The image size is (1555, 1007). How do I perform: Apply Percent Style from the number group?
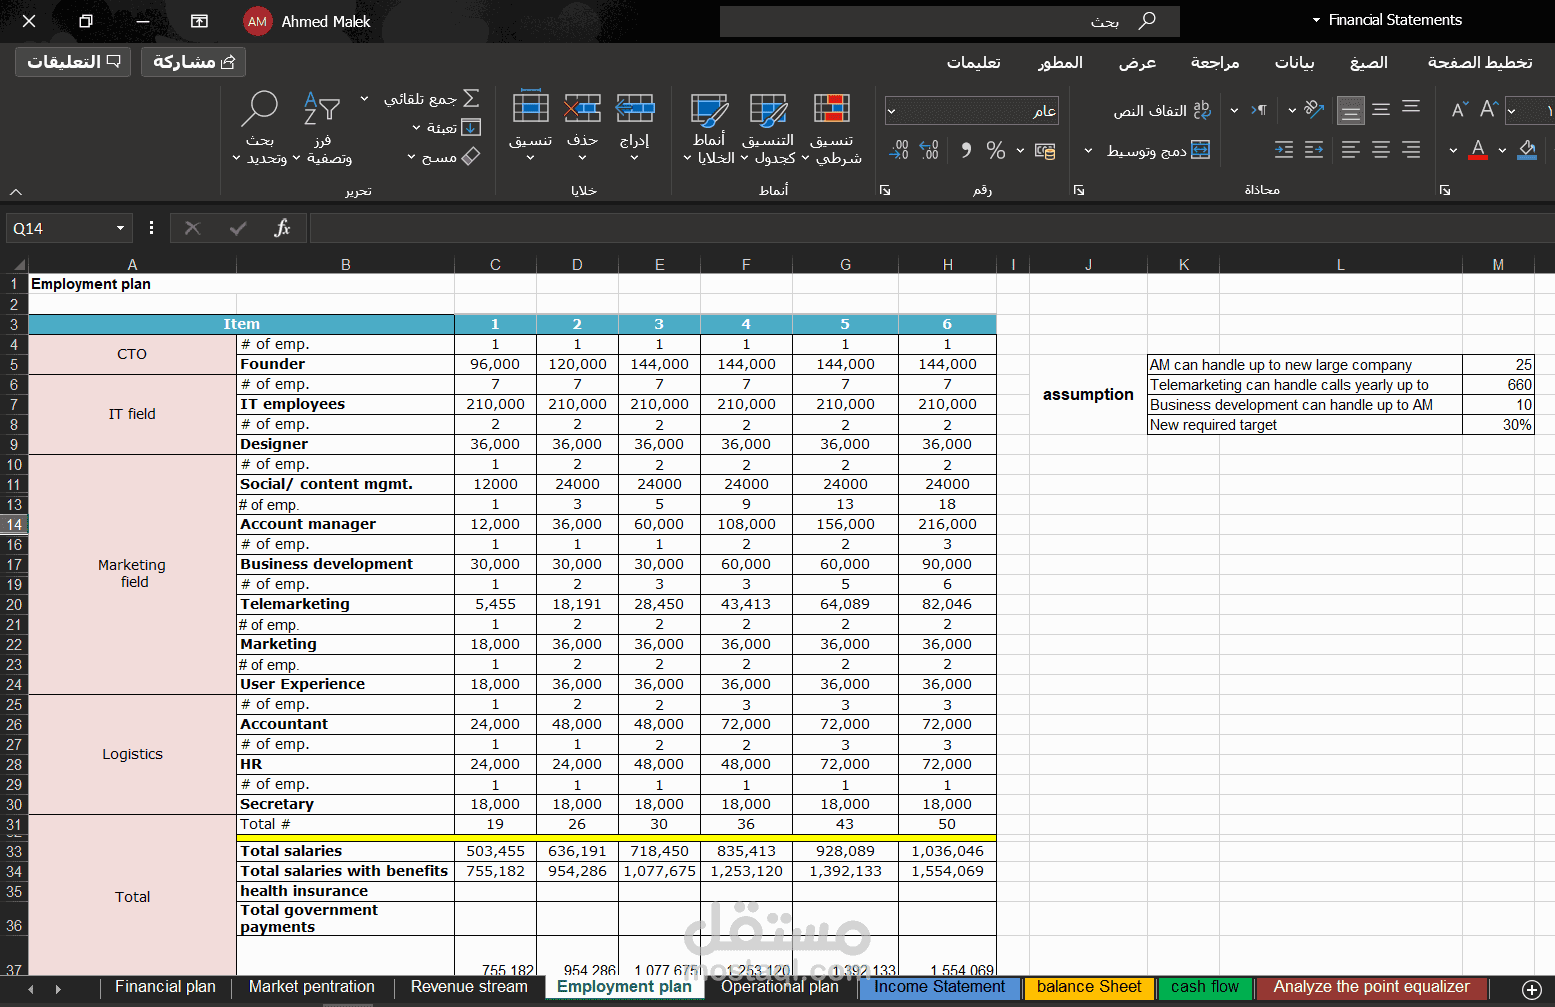(x=994, y=150)
